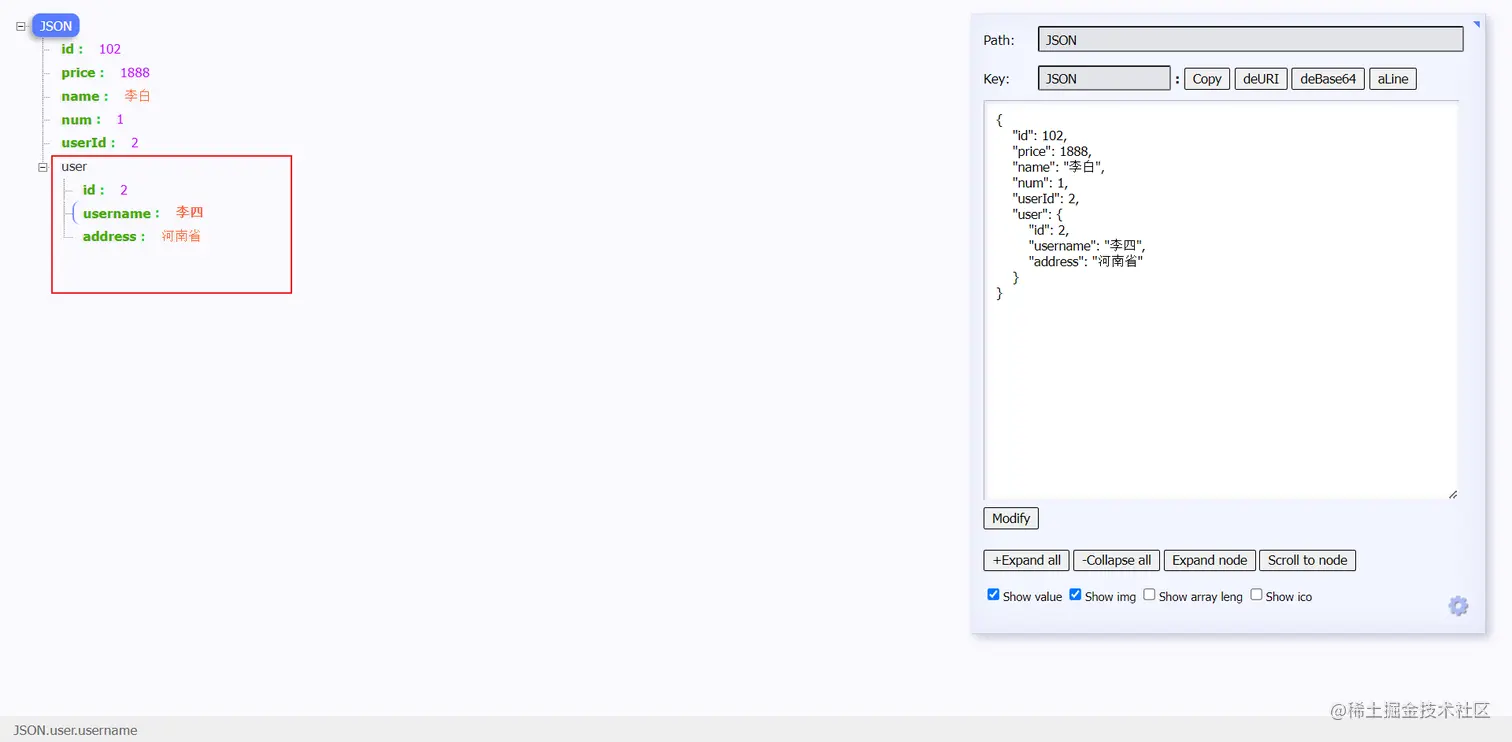Click the -Collapse all button
This screenshot has width=1512, height=742.
[x=1116, y=560]
